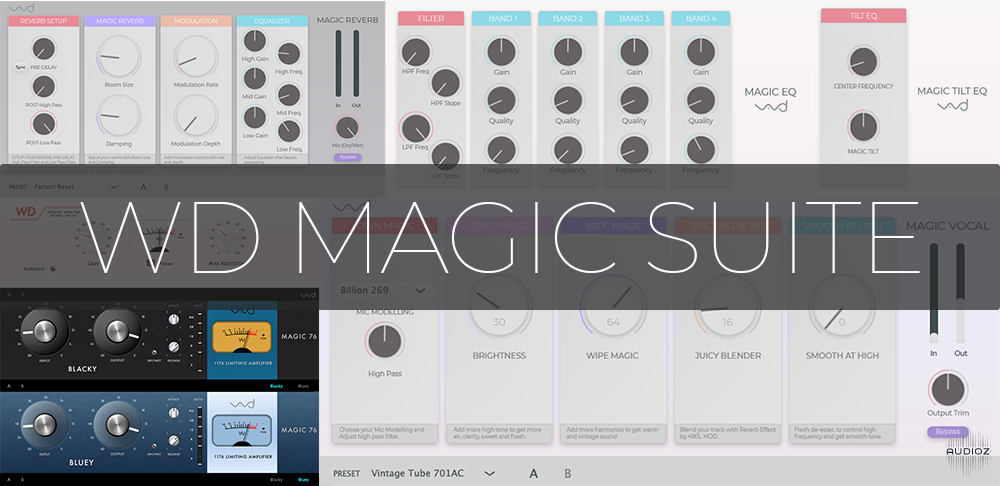1000x486 pixels.
Task: Click the Input knob on the Bluey compressor
Action: pos(44,423)
